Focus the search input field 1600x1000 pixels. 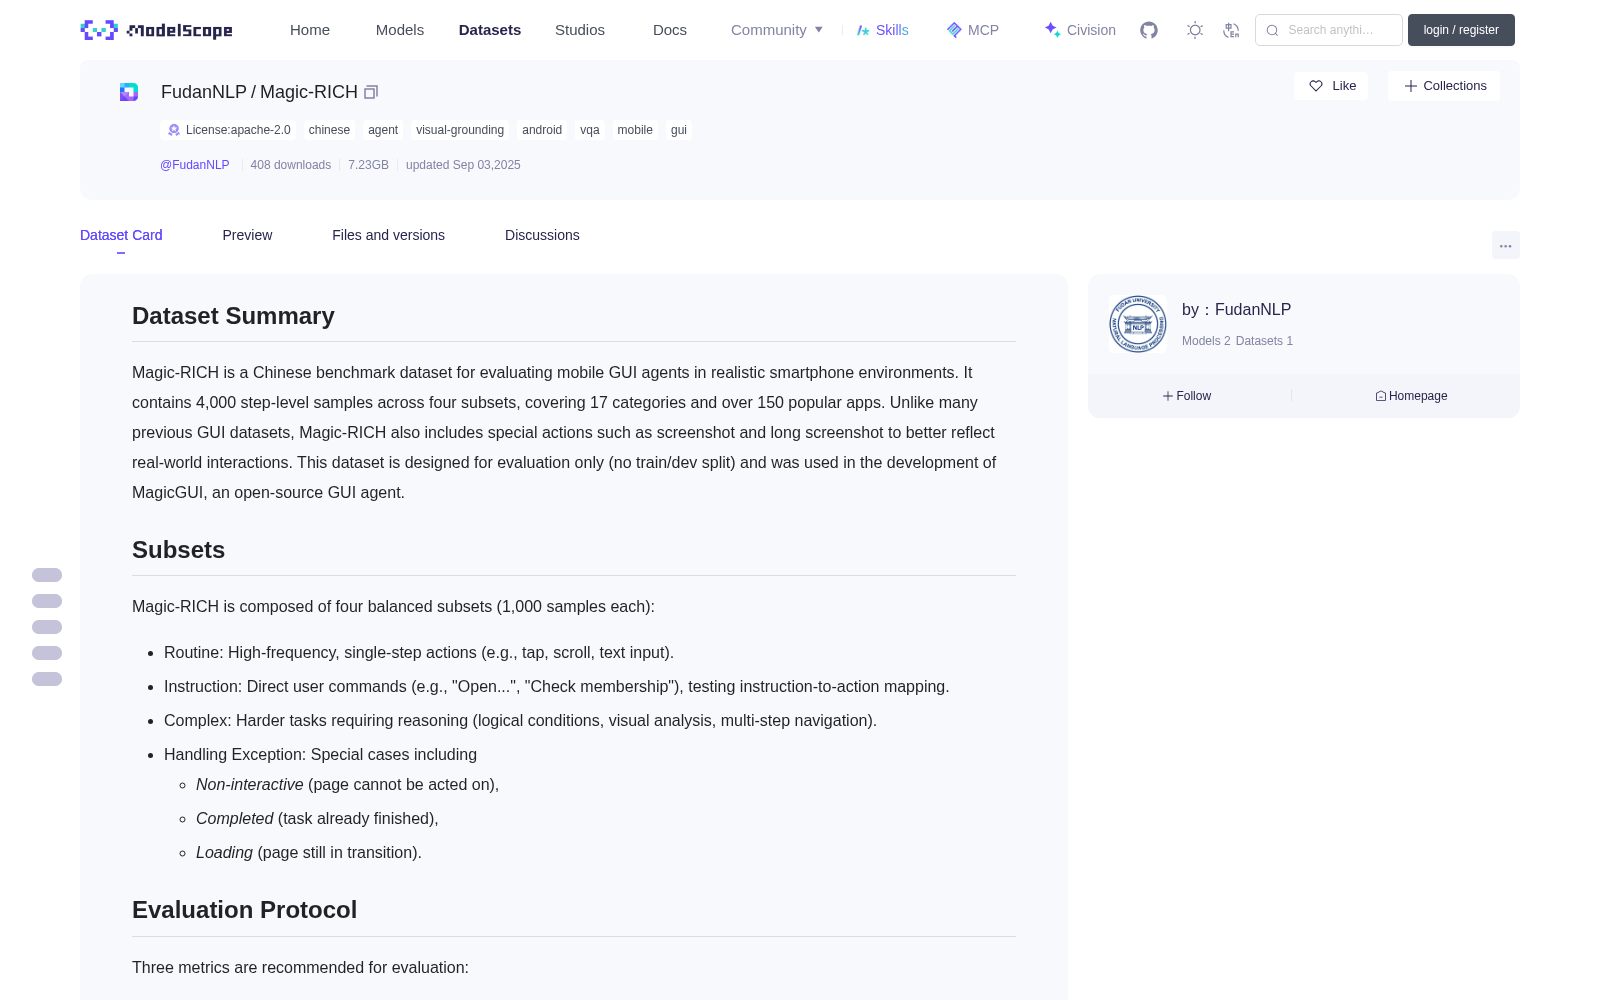tap(1329, 30)
